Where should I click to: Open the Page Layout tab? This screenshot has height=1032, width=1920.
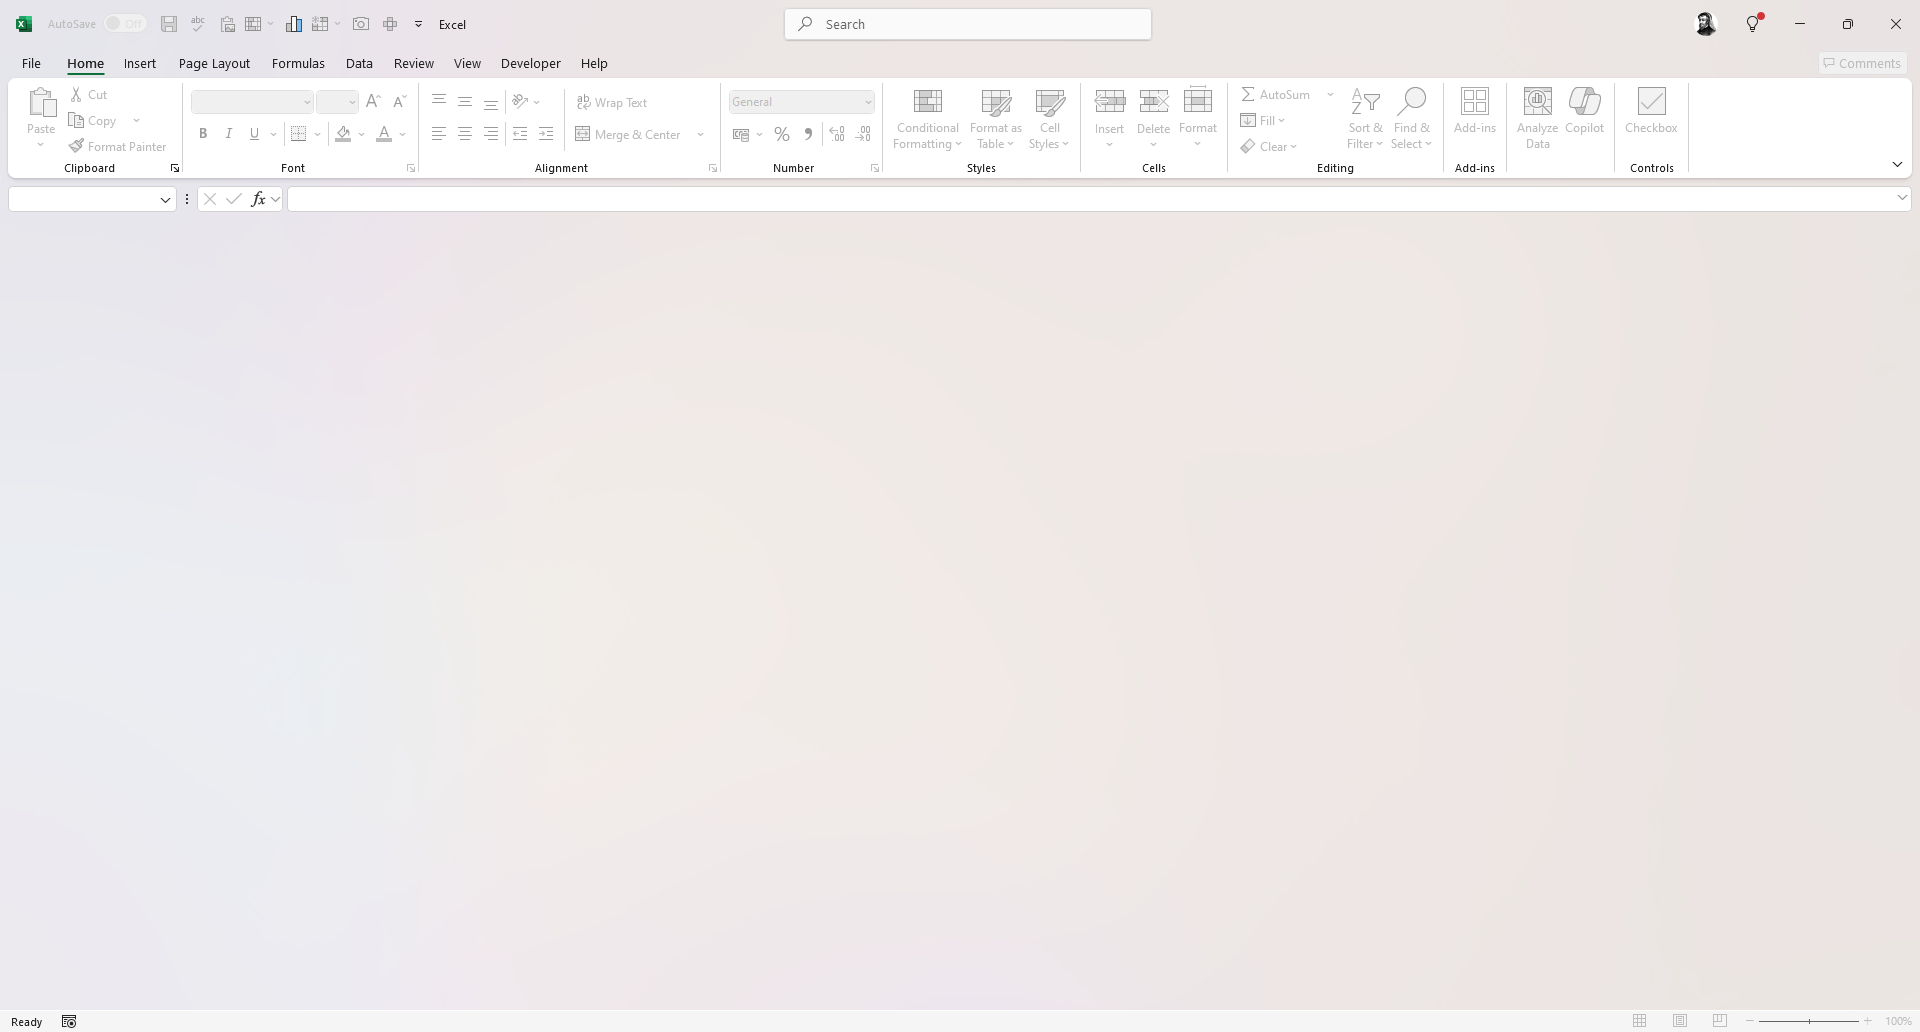[214, 63]
